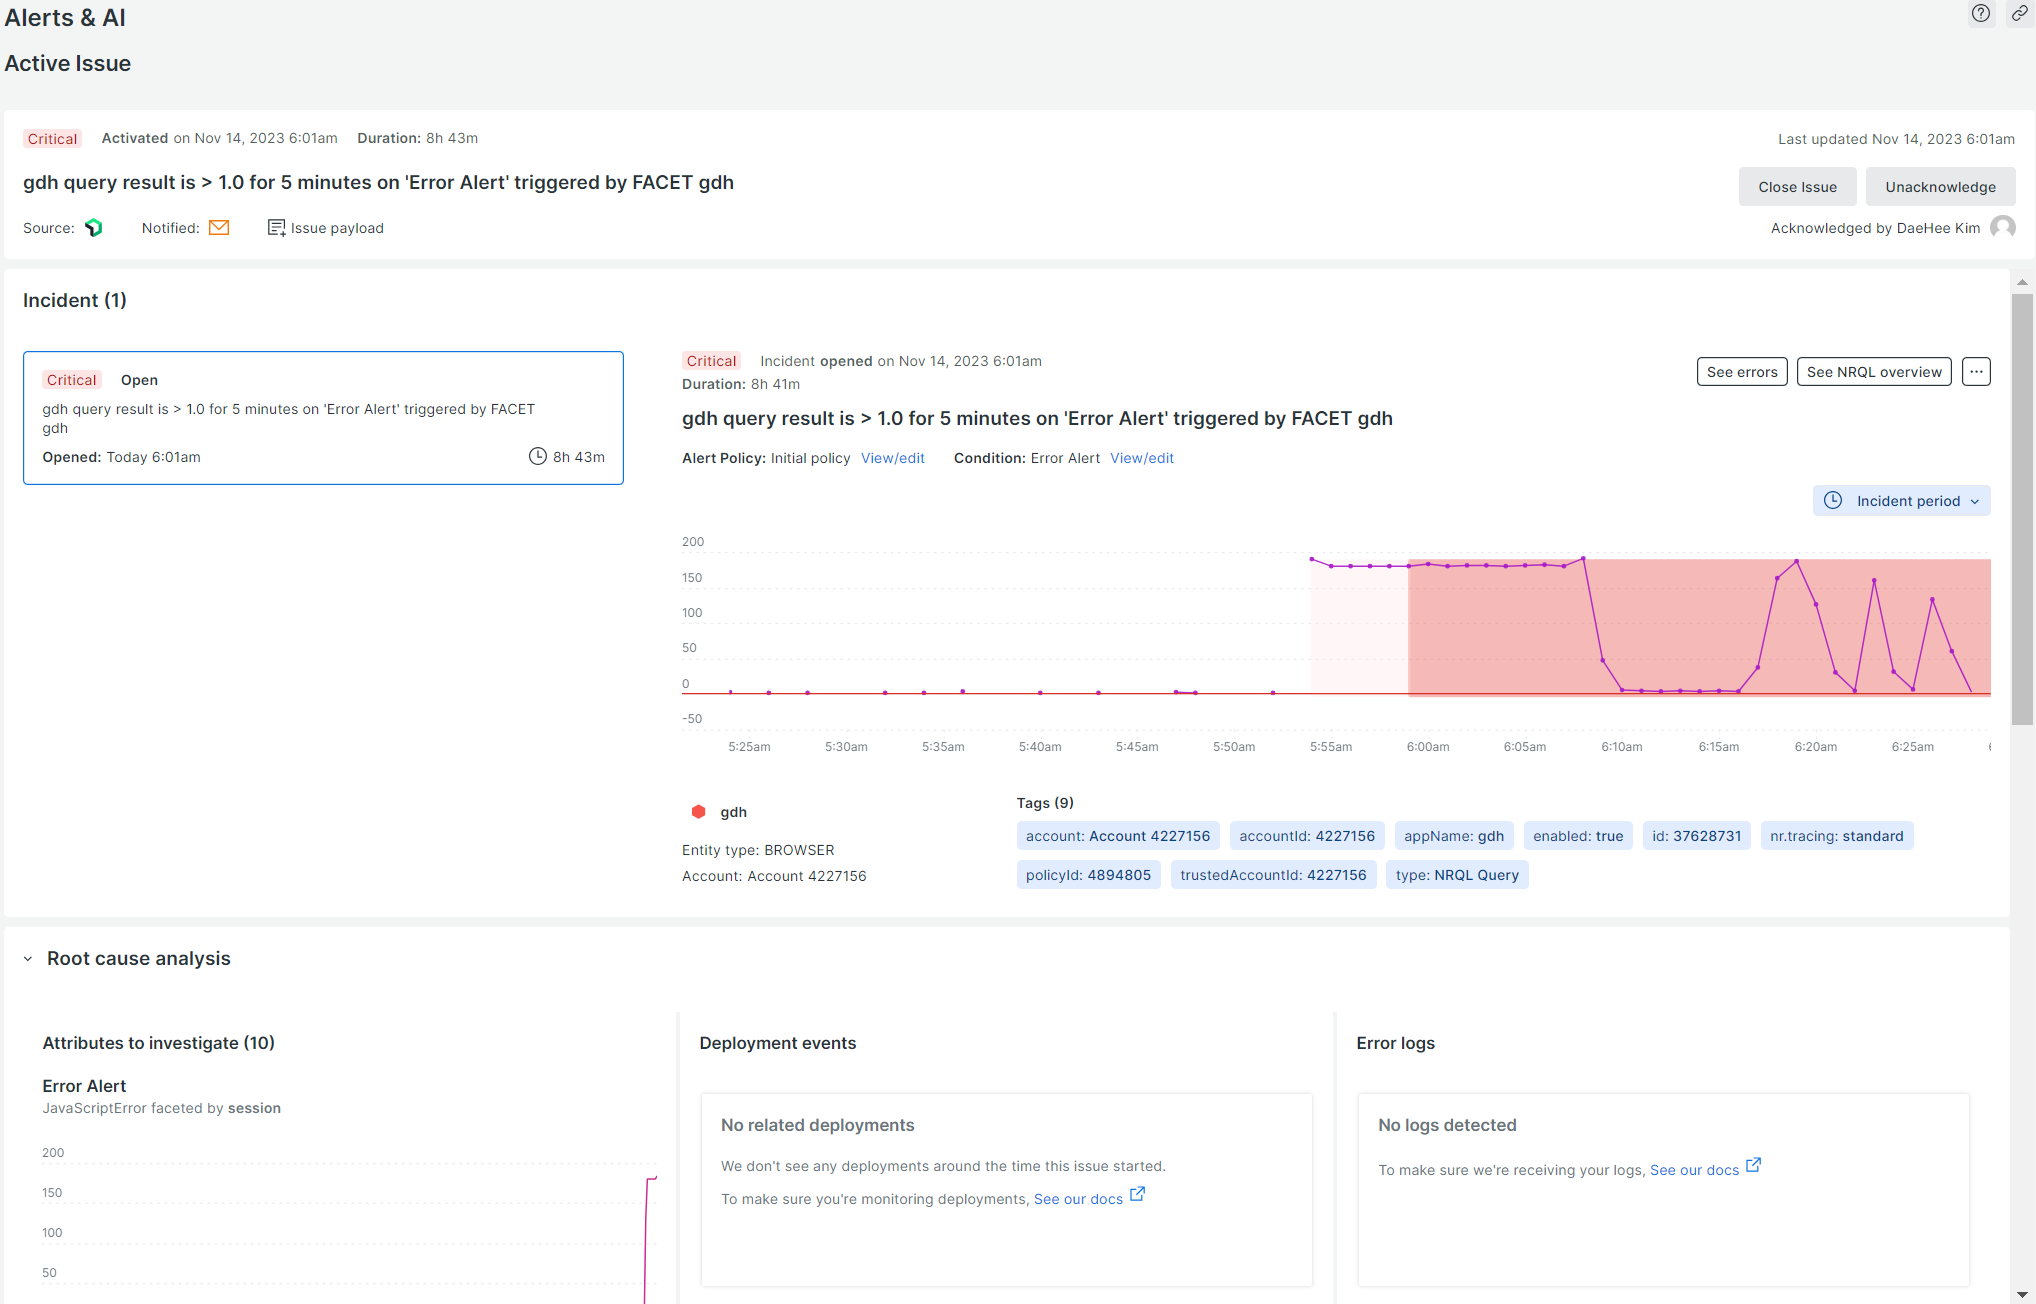Screen dimensions: 2036x1304
Task: Open the Incident period dropdown
Action: pyautogui.click(x=1901, y=501)
